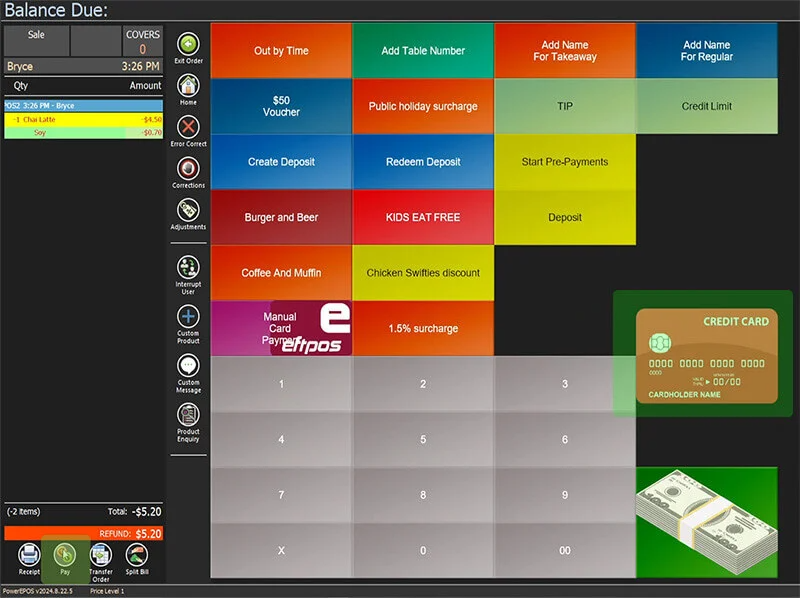Screen dimensions: 800x598
Task: Select the cash payment image
Action: (707, 522)
